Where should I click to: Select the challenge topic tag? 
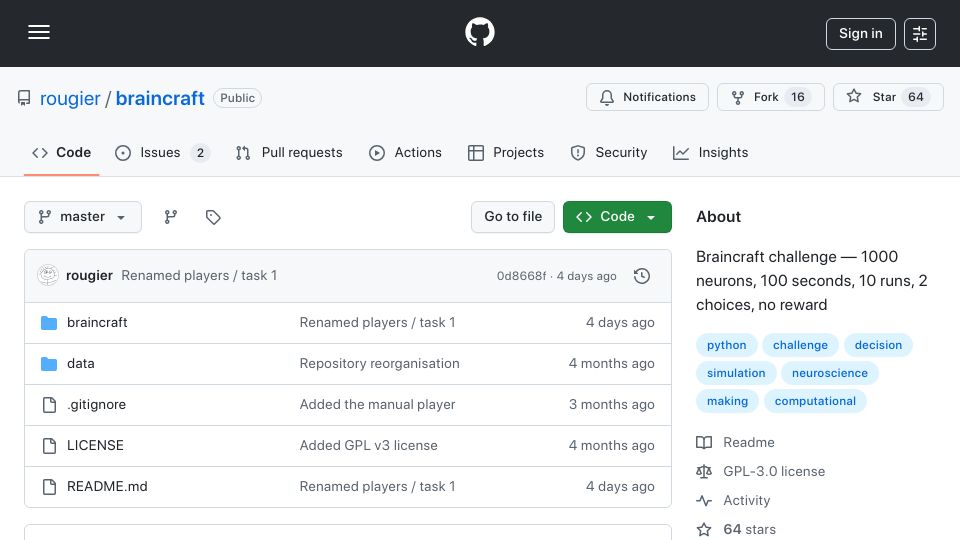pos(800,345)
